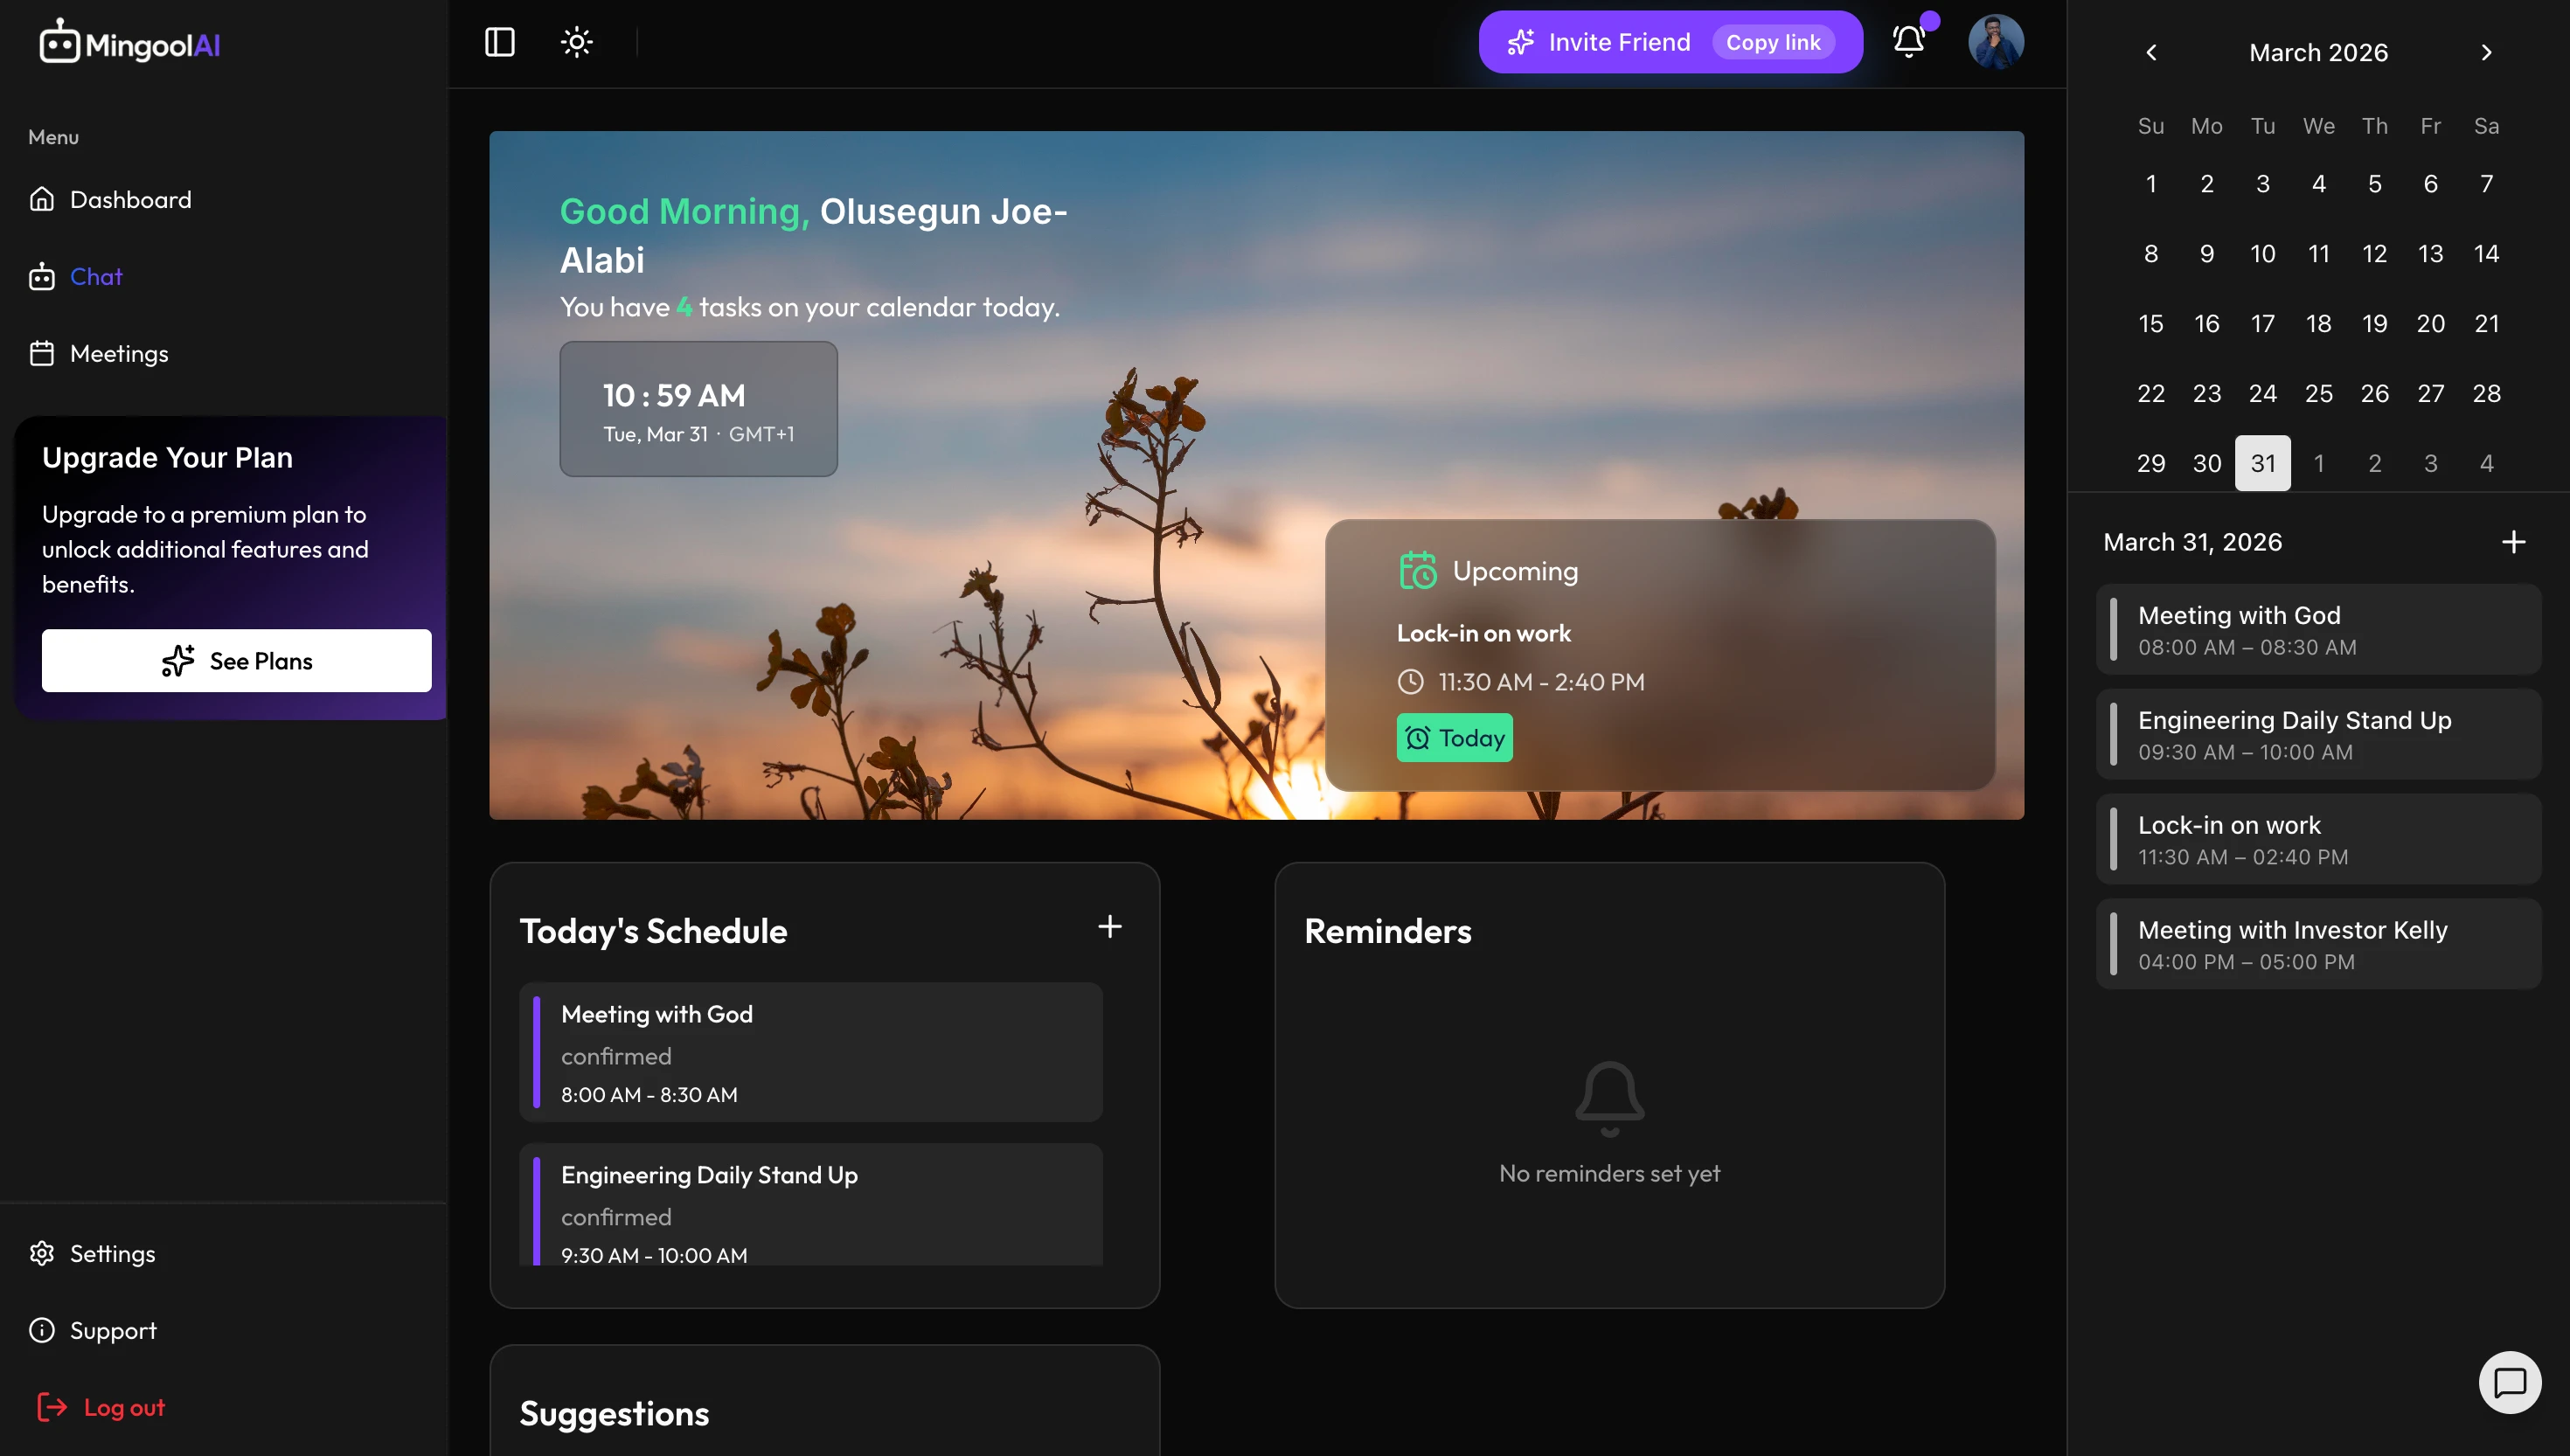Viewport: 2570px width, 1456px height.
Task: Open the Chat menu item
Action: click(96, 277)
